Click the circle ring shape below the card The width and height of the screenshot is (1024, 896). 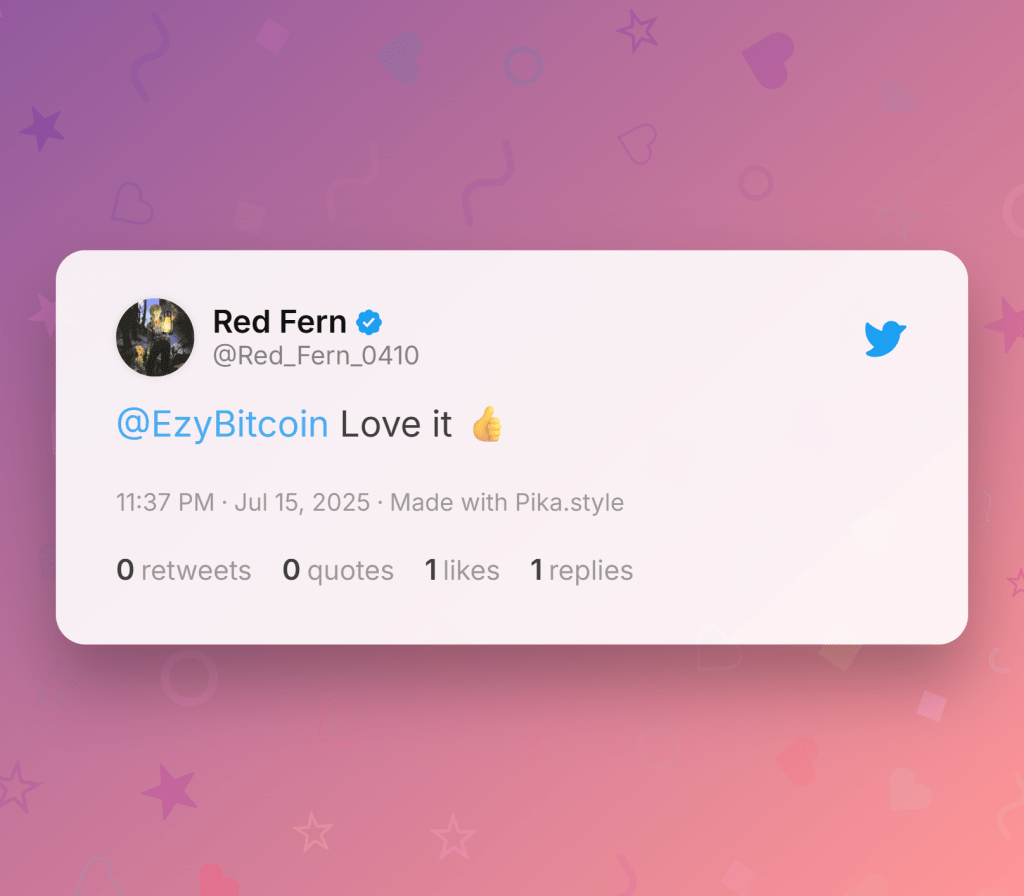pos(189,678)
